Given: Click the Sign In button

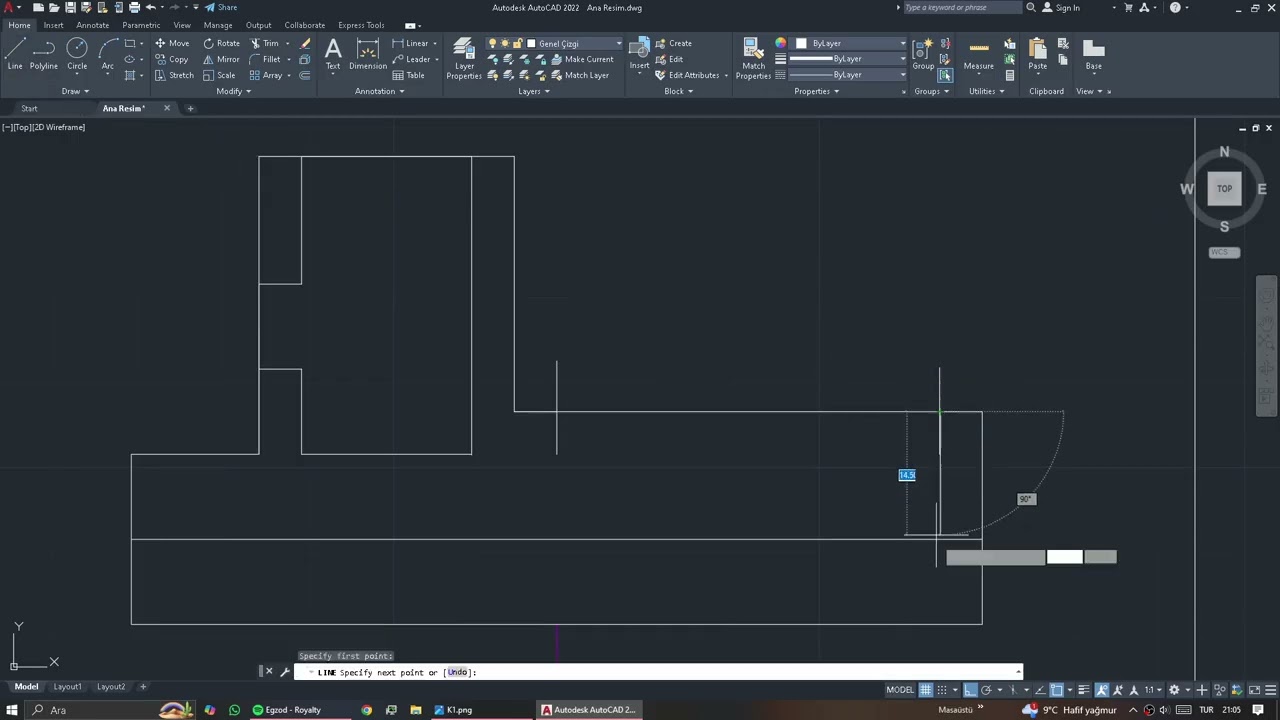Looking at the screenshot, I should click(1061, 7).
